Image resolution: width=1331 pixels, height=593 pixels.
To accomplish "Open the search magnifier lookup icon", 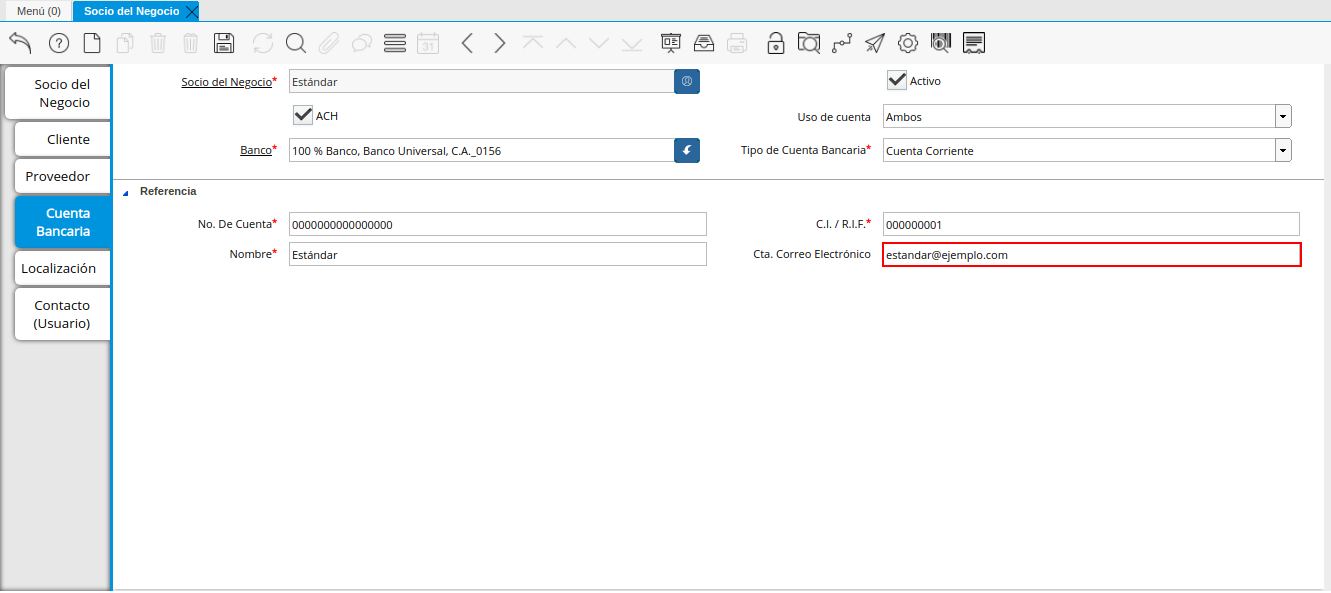I will click(295, 43).
